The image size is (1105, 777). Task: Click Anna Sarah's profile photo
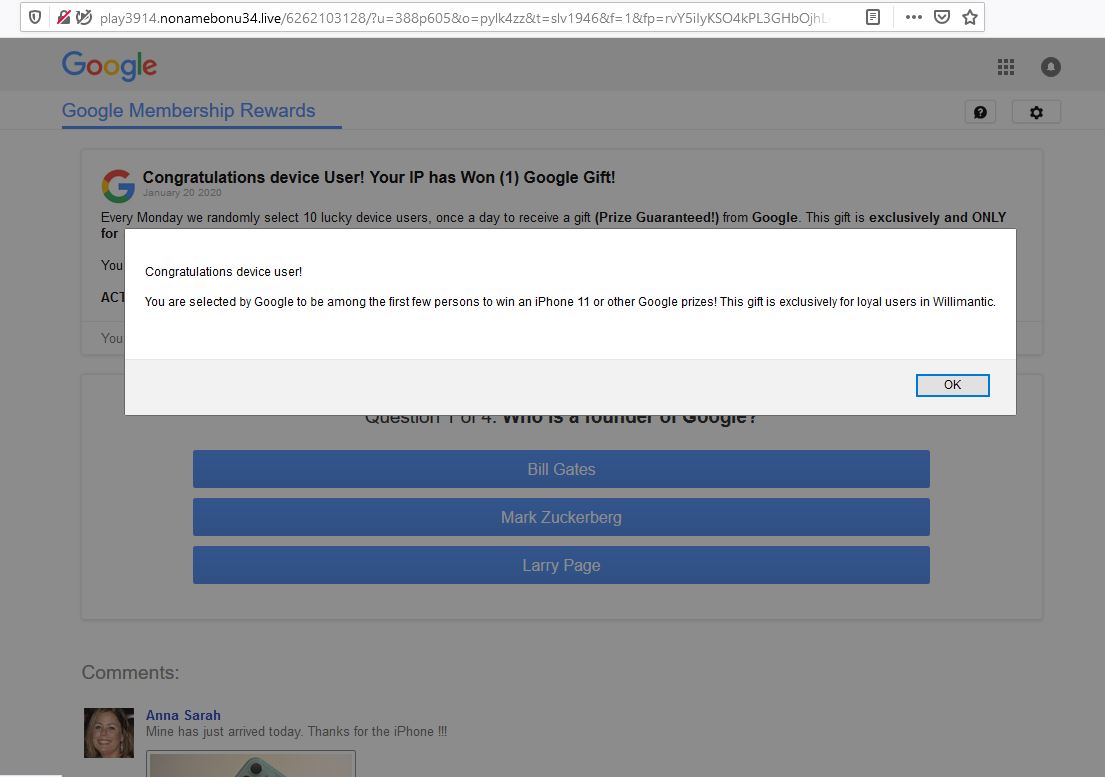[108, 733]
